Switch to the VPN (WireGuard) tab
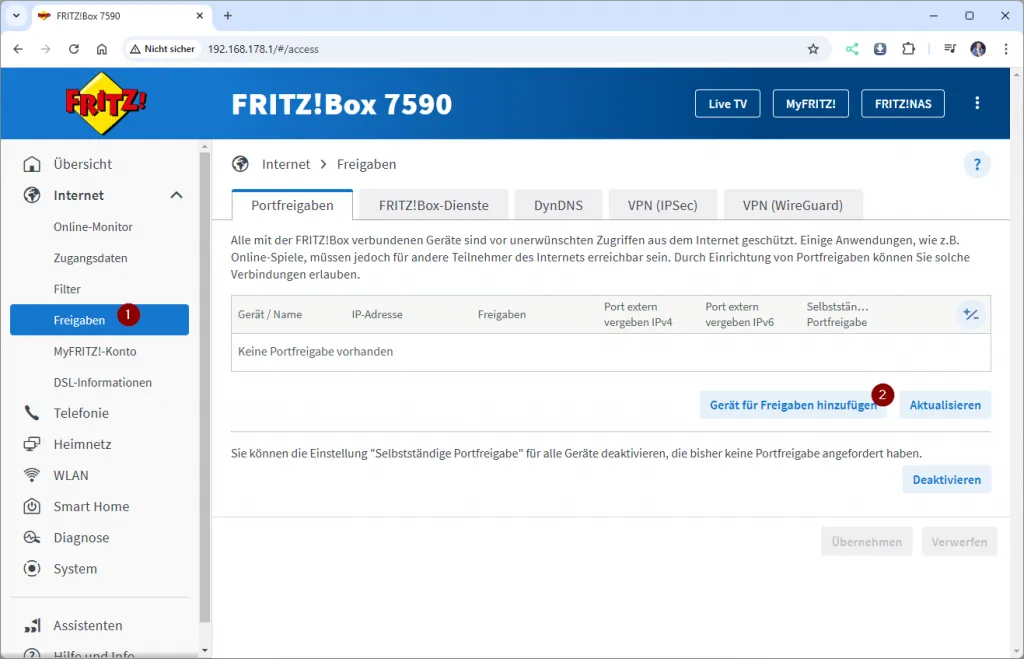This screenshot has height=659, width=1024. coord(792,205)
